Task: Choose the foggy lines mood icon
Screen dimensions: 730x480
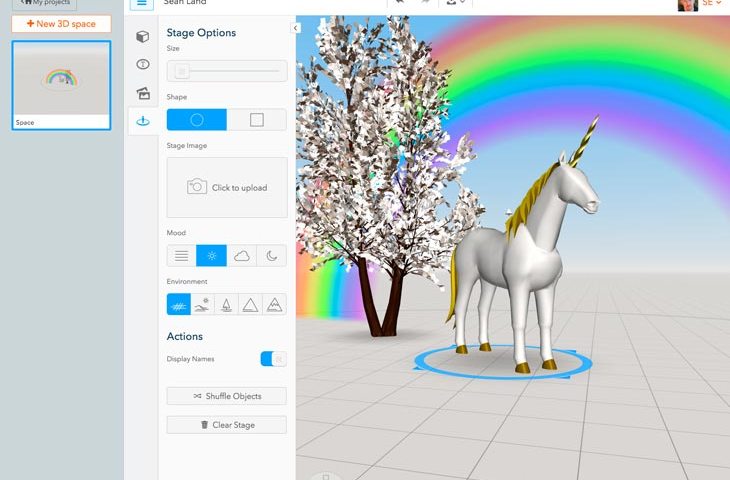Action: (x=181, y=256)
